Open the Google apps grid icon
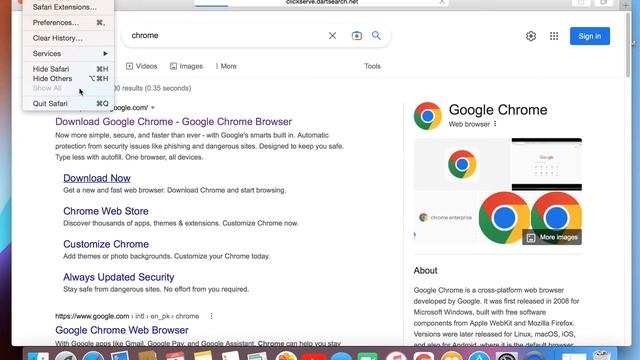The image size is (640, 360). pos(553,36)
